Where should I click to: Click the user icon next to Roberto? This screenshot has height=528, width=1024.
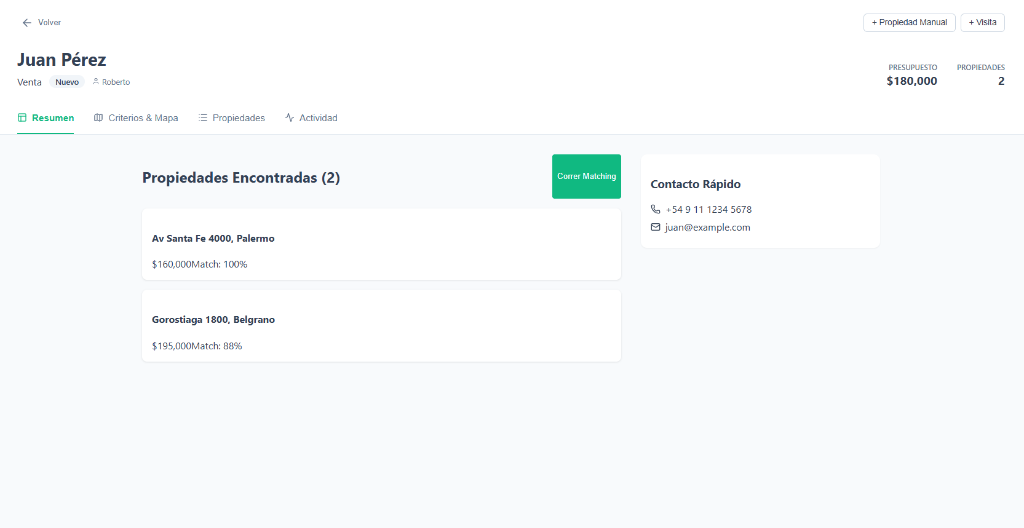96,82
